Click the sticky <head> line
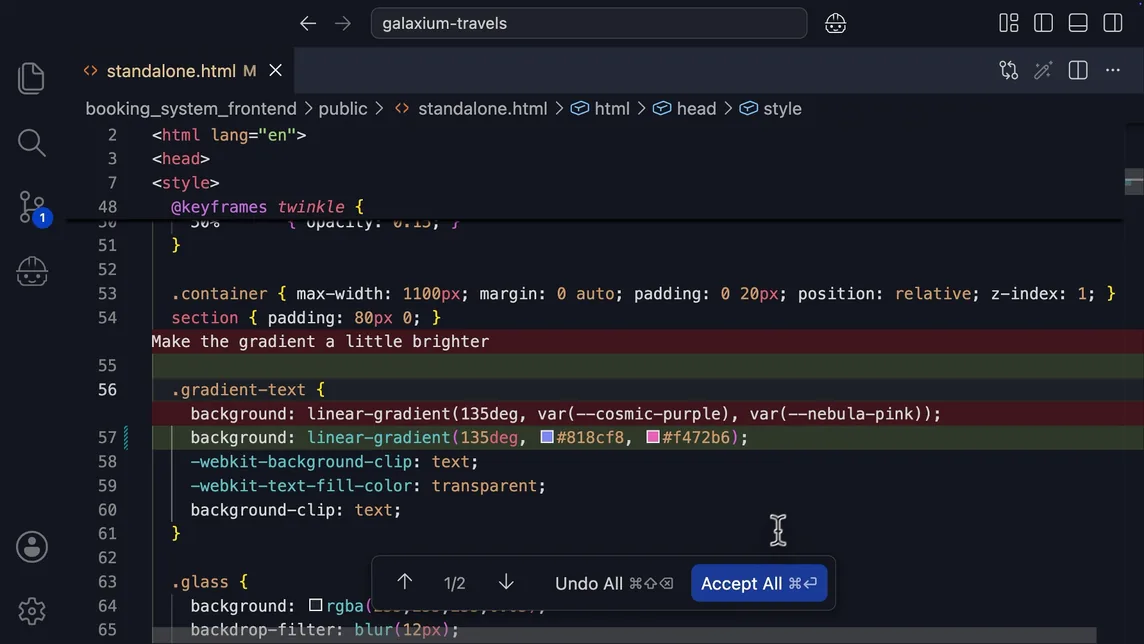Image resolution: width=1144 pixels, height=644 pixels. pyautogui.click(x=181, y=159)
